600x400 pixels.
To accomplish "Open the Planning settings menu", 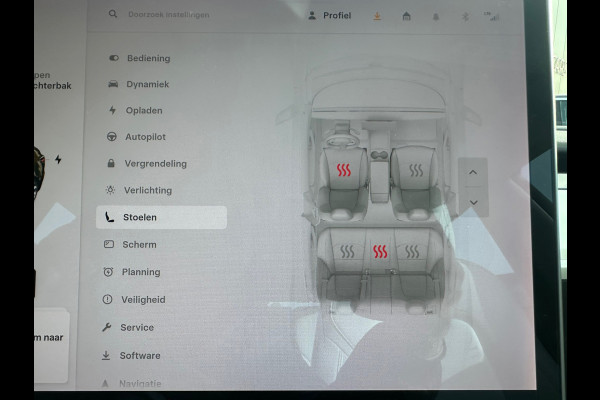I will tap(131, 272).
